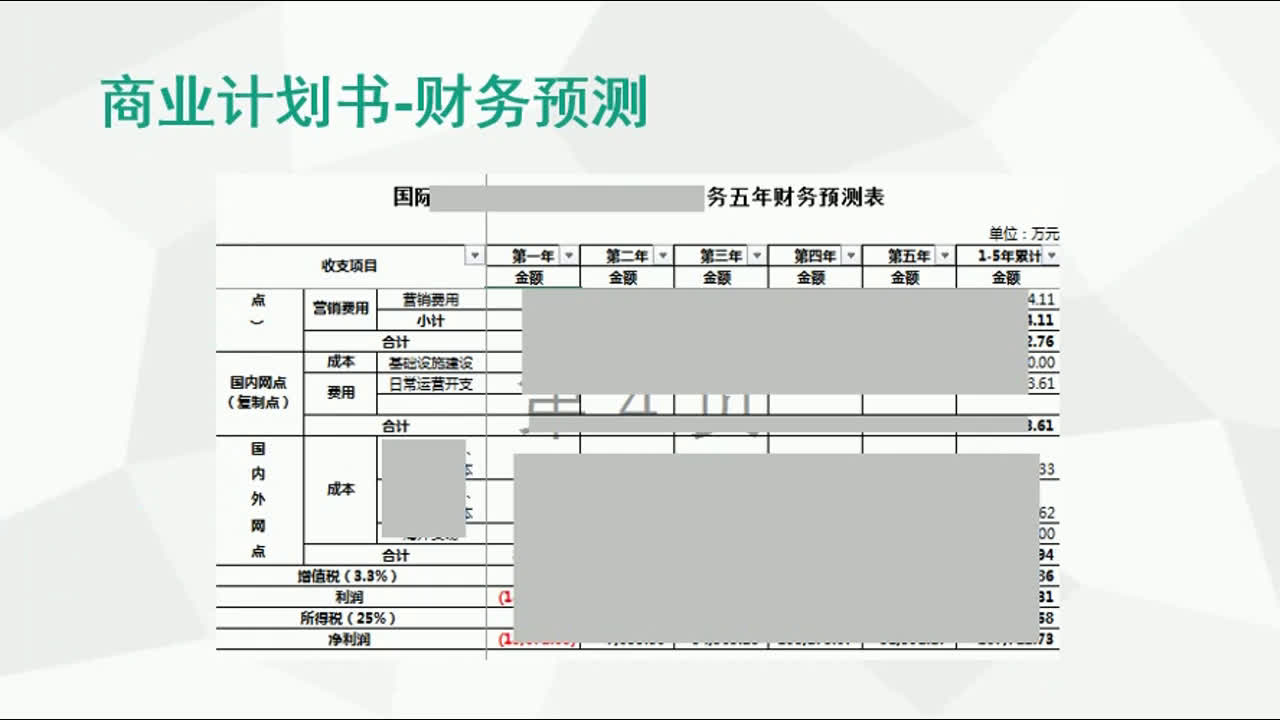Click the slide title 商业计划书-财务预测

point(375,102)
